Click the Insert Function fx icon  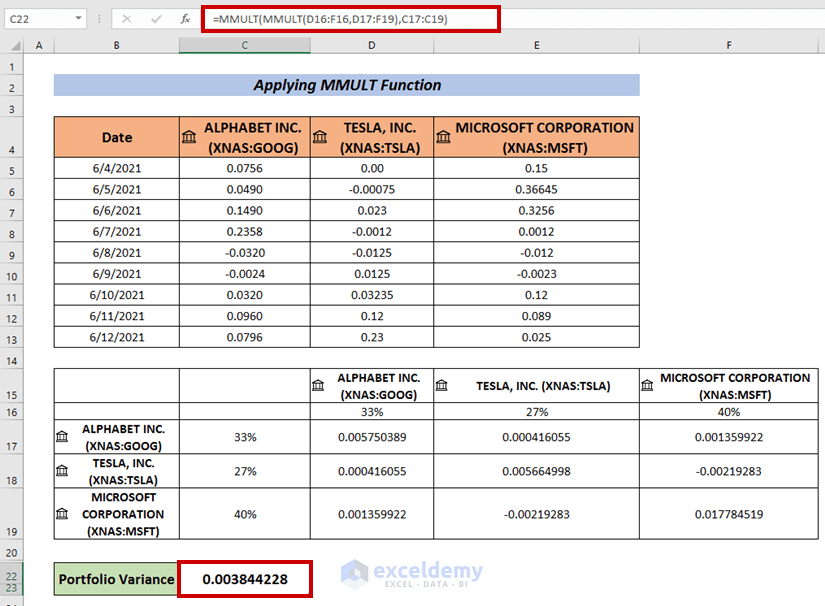click(185, 19)
